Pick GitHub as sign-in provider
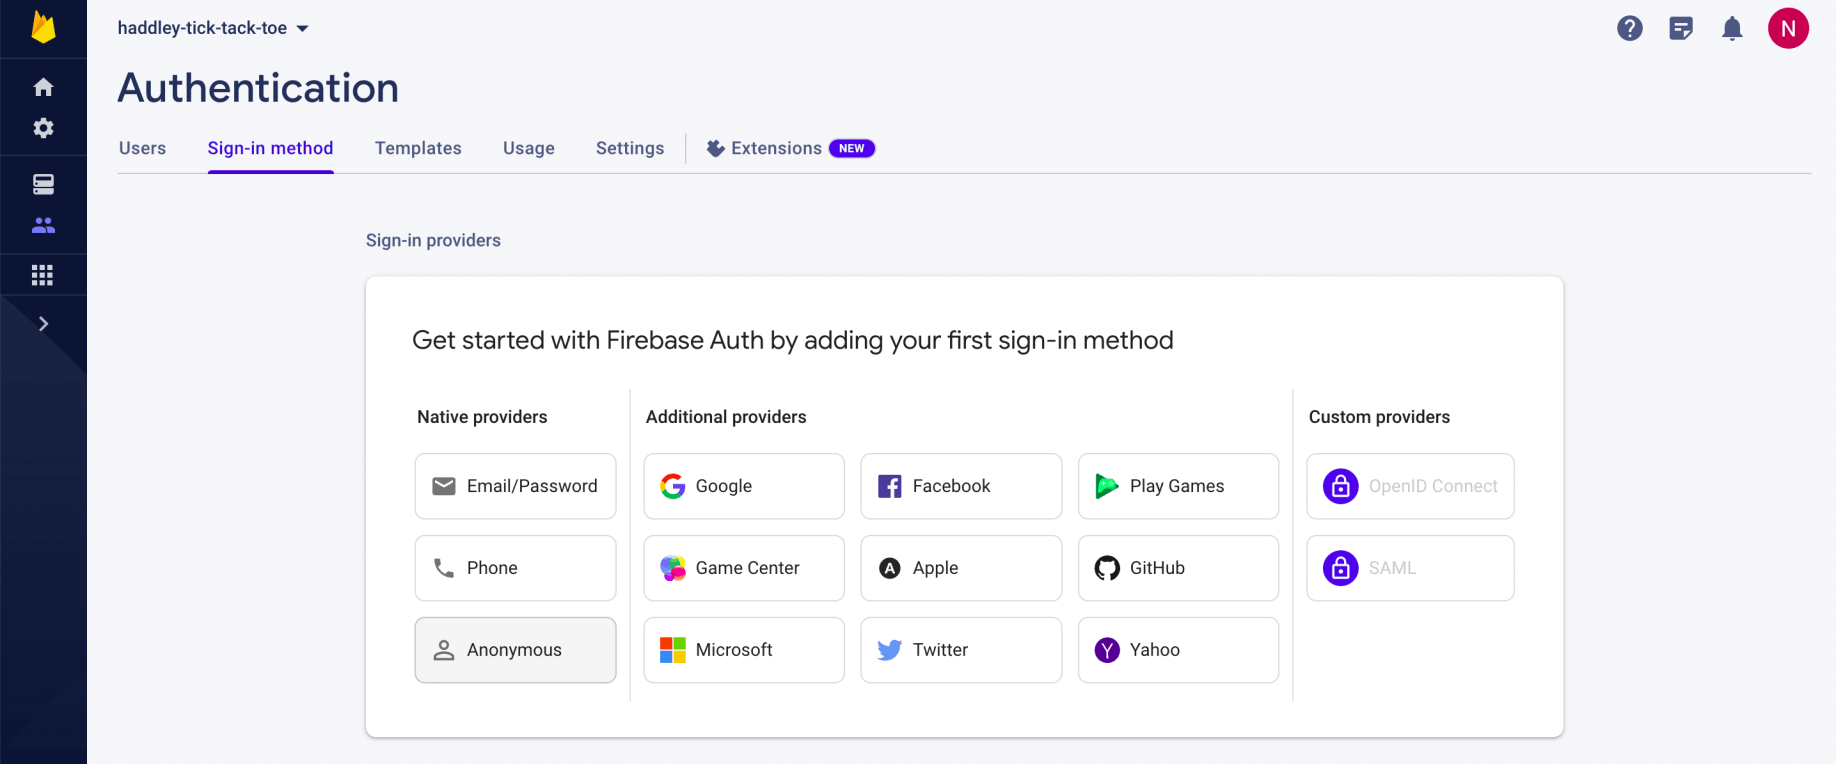This screenshot has width=1836, height=764. click(1178, 568)
